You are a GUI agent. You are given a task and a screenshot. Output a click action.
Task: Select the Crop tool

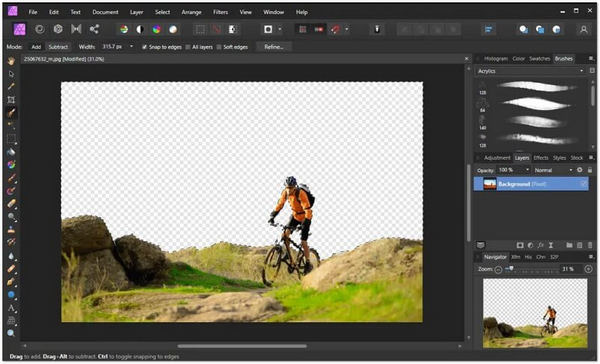[x=11, y=100]
